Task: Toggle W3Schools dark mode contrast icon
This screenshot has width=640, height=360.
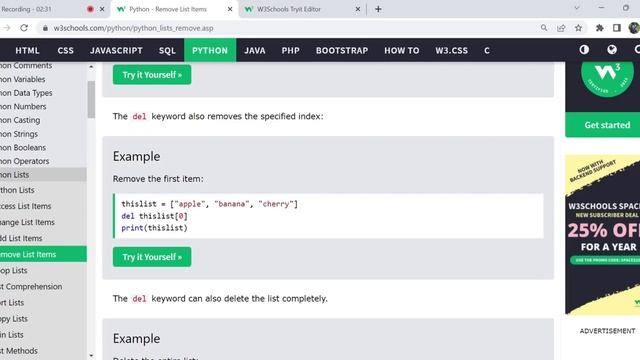Action: 584,50
